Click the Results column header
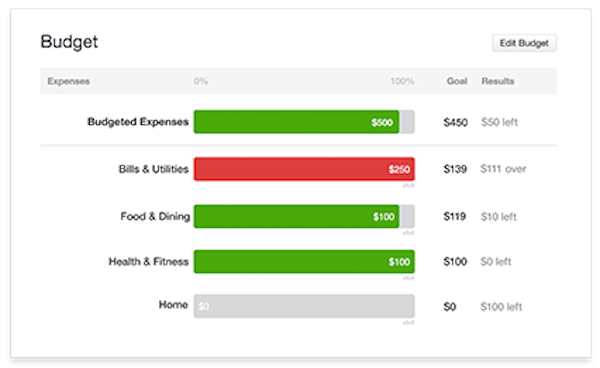The height and width of the screenshot is (368, 600). (x=497, y=81)
